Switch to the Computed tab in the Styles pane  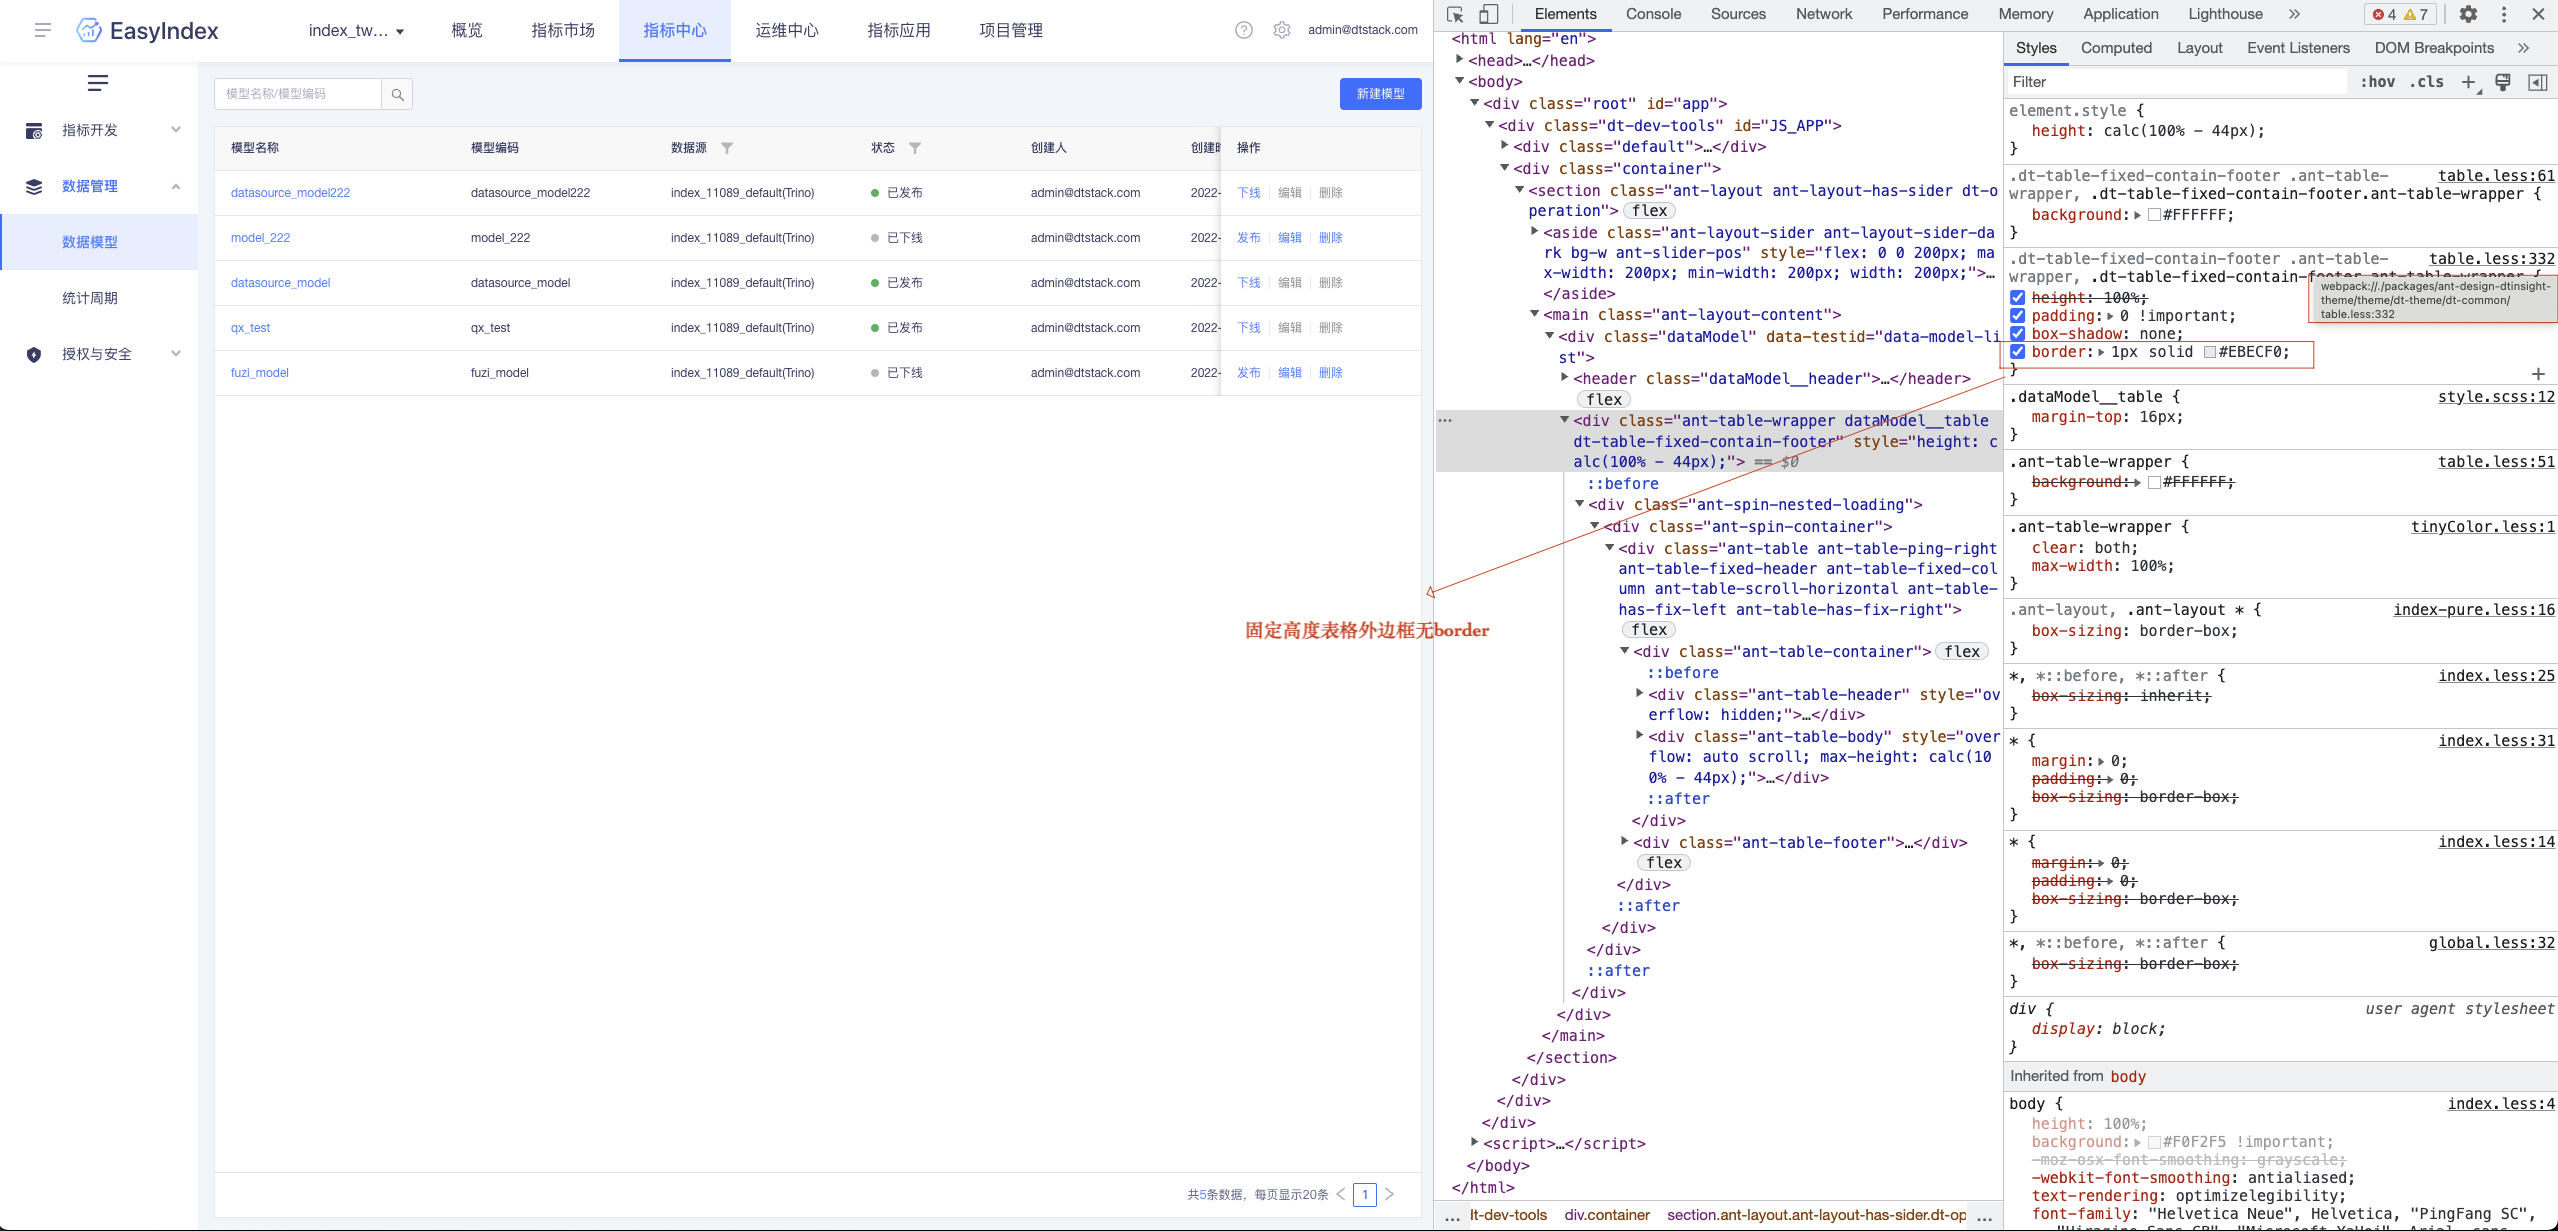tap(2117, 48)
